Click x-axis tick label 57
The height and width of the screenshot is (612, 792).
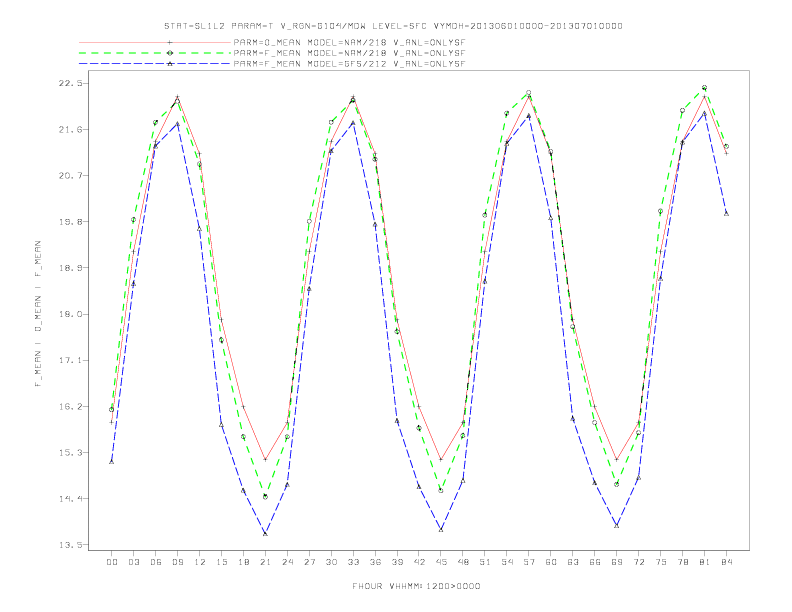[x=529, y=562]
